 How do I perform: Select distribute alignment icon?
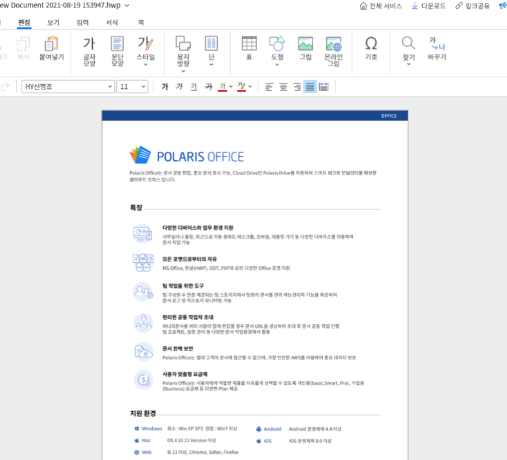click(x=324, y=87)
